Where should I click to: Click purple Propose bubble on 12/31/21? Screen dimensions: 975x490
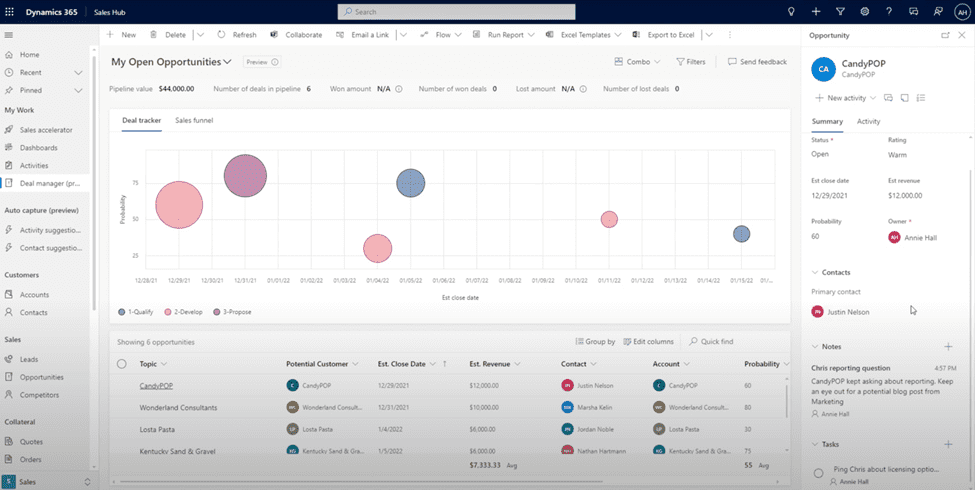click(245, 175)
